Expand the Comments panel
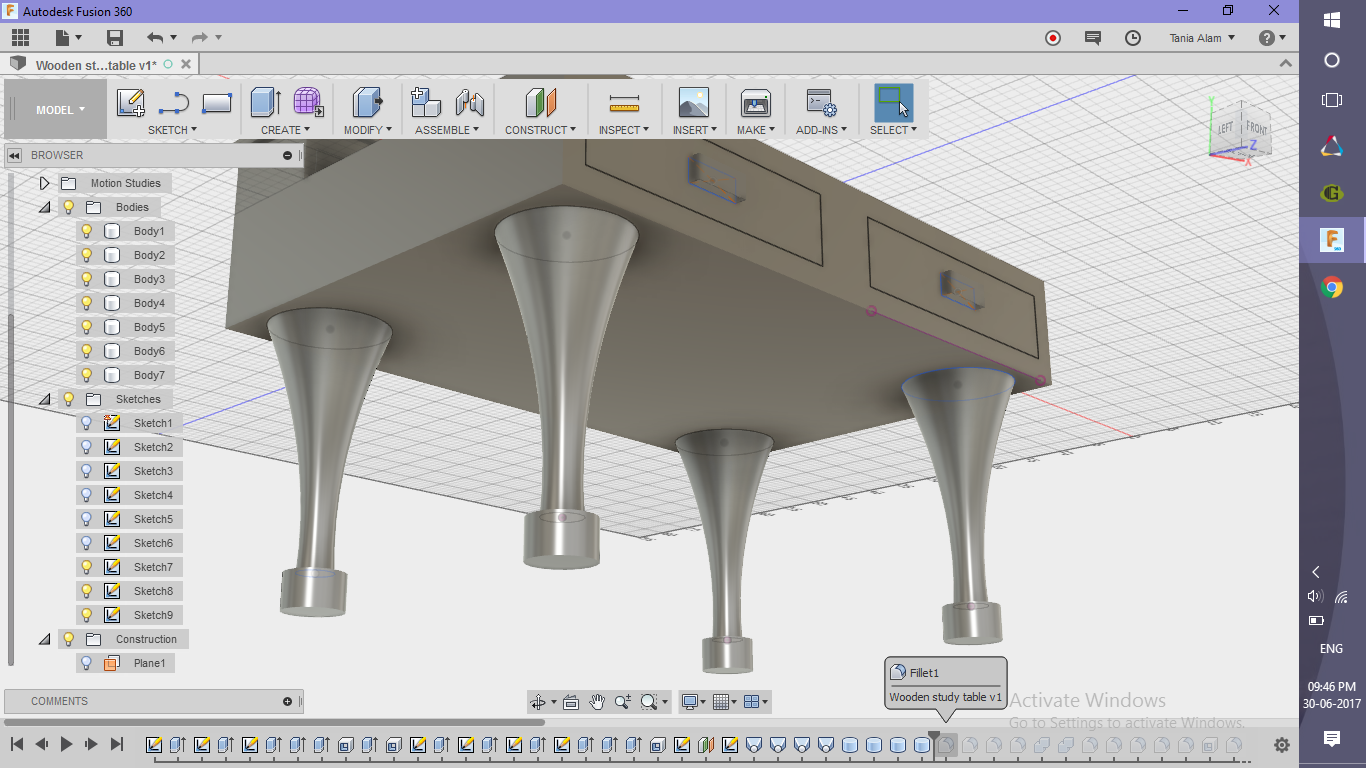 tap(287, 701)
